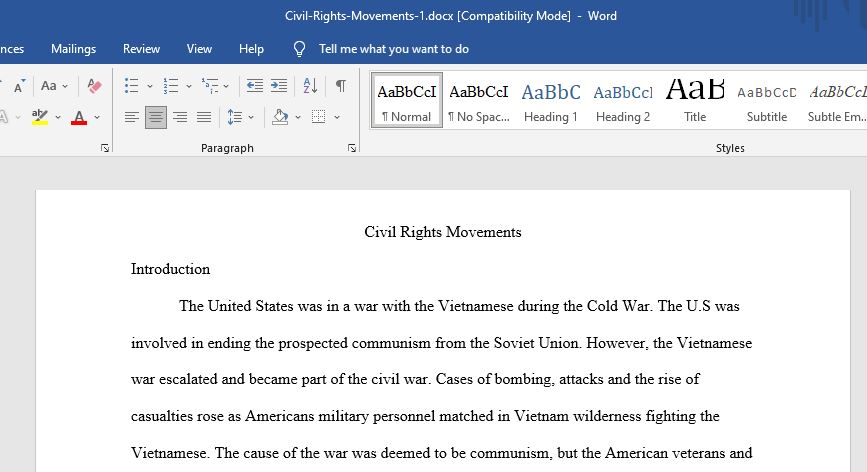Launch the Font settings dialog launcher
The height and width of the screenshot is (472, 867).
point(105,148)
